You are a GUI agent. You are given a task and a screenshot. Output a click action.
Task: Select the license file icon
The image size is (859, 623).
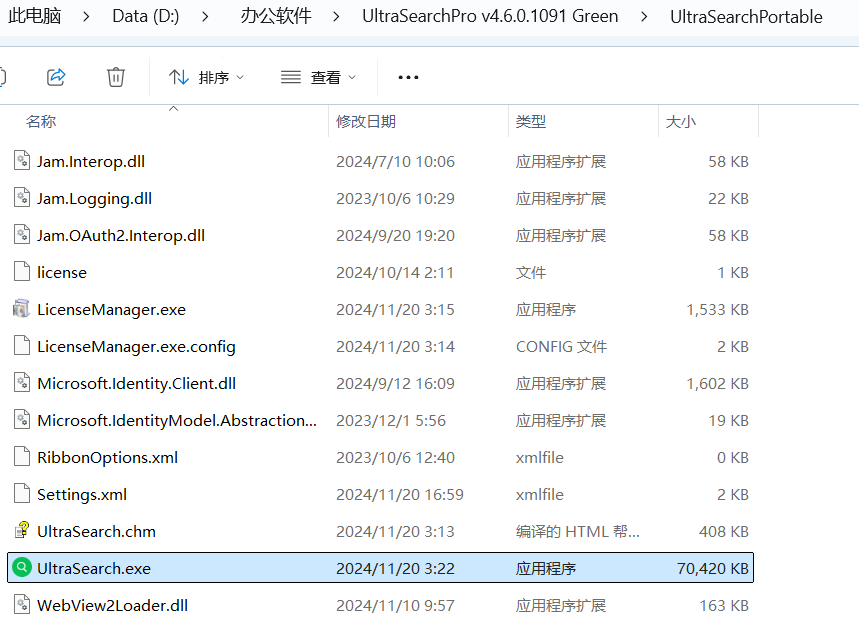22,271
